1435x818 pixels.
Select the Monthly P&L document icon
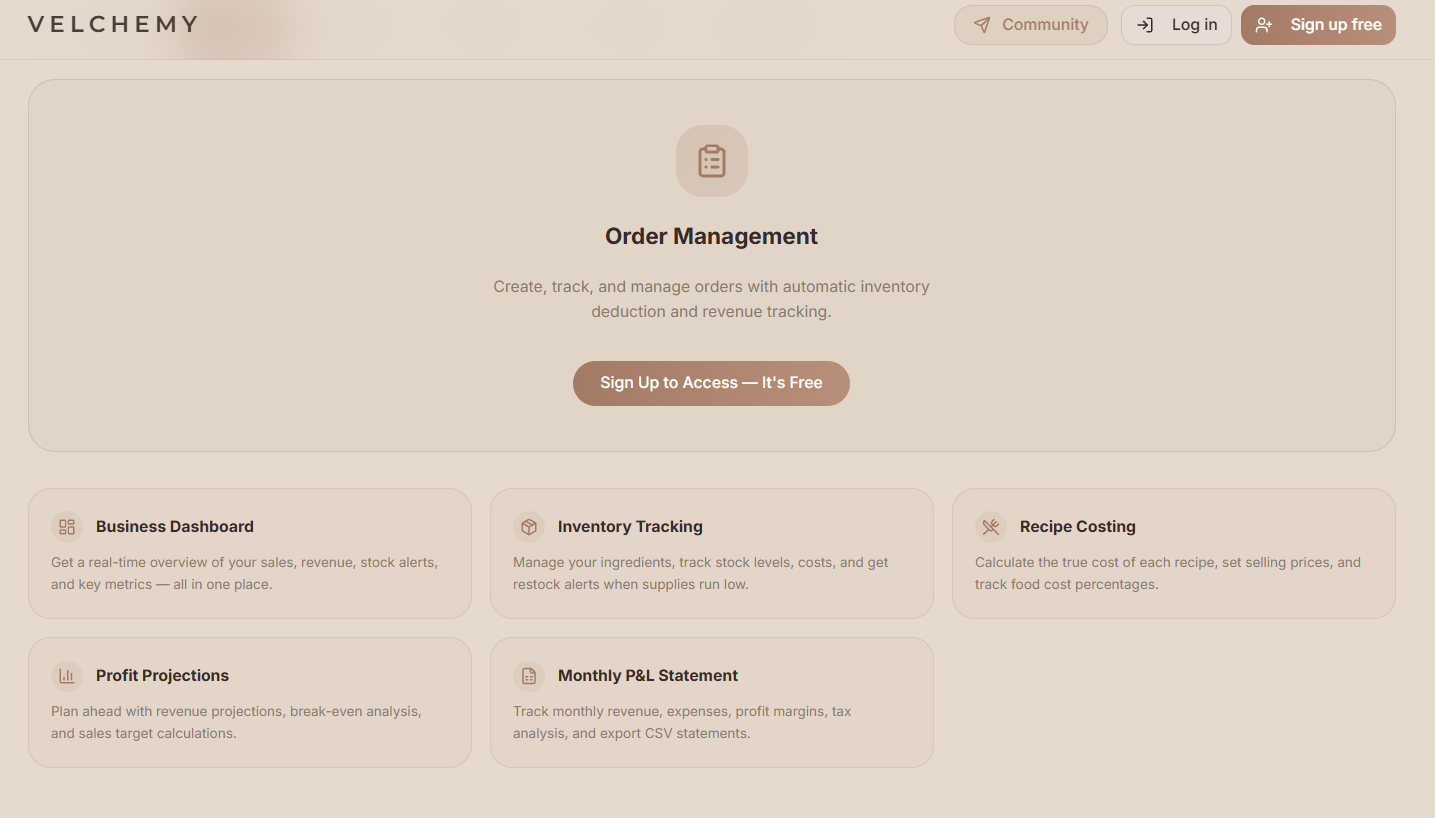pos(529,676)
